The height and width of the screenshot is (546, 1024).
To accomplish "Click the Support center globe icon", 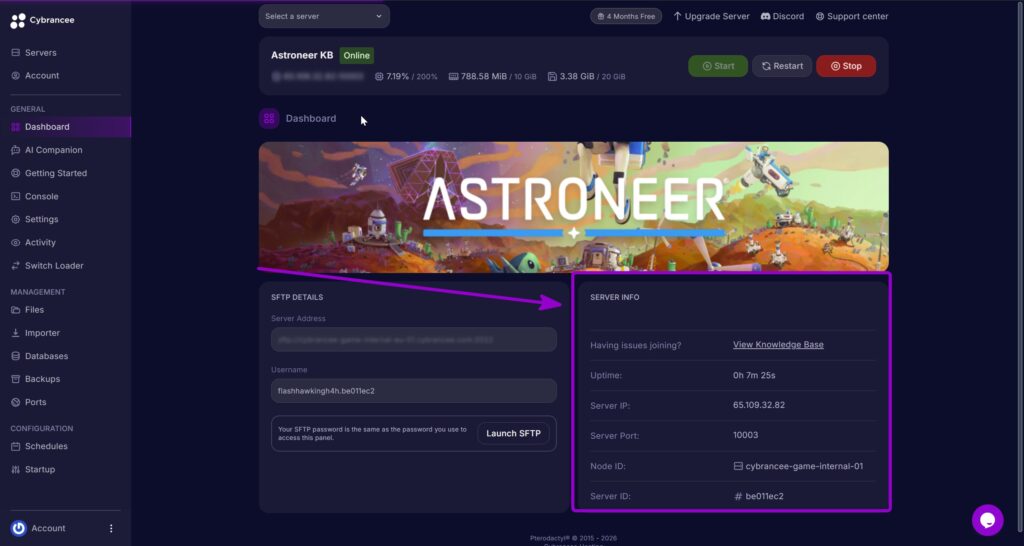I will (x=820, y=16).
